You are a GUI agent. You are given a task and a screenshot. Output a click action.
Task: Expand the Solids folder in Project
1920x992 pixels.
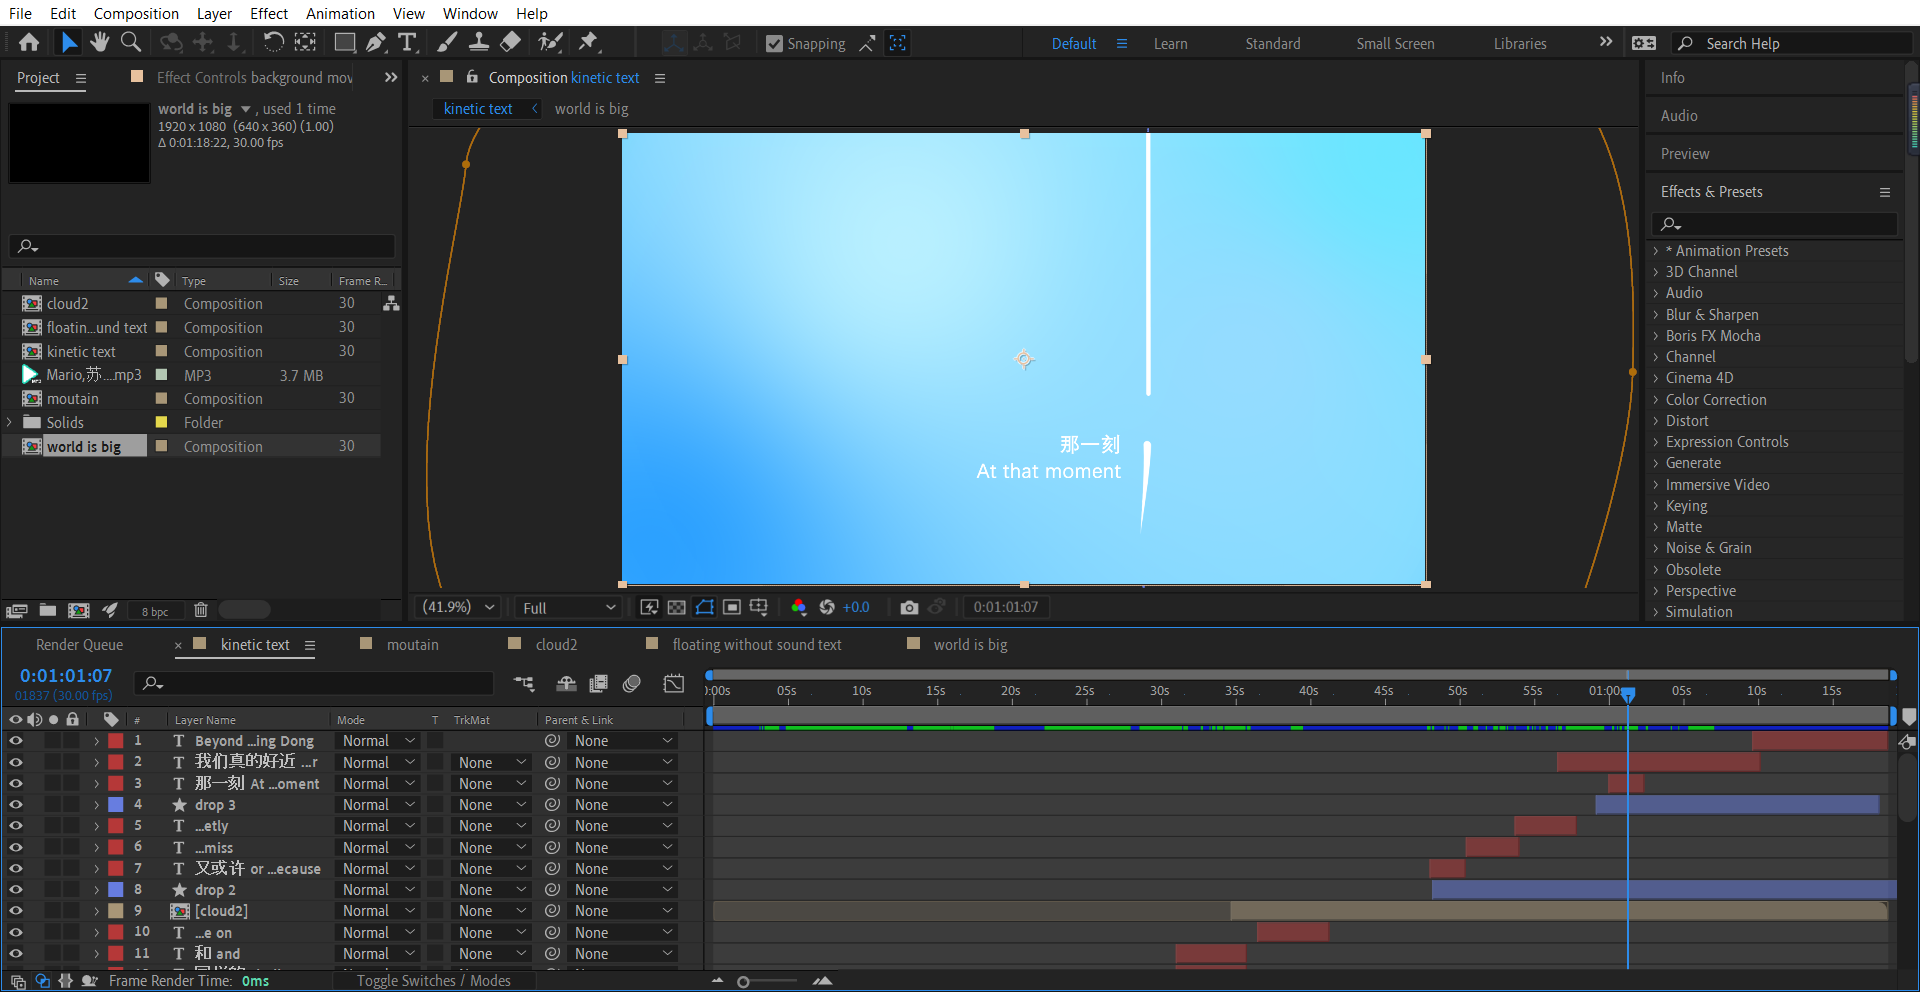[x=10, y=422]
